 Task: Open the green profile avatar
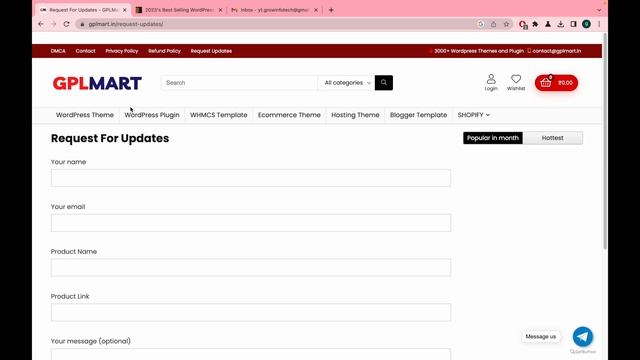(586, 24)
